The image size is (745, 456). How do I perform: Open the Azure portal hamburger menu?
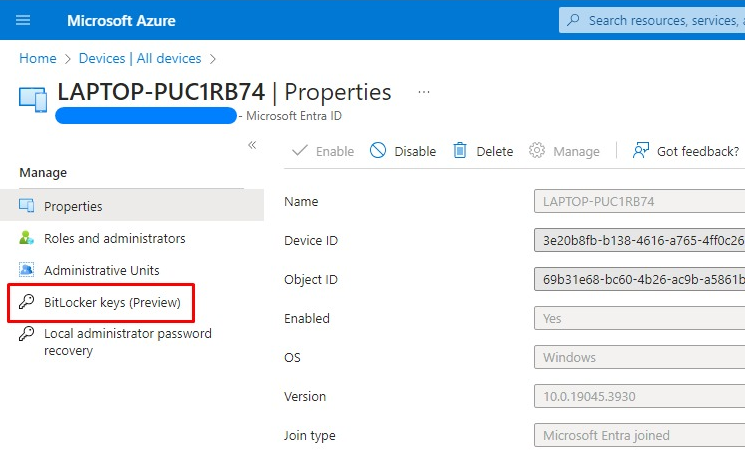pyautogui.click(x=23, y=20)
